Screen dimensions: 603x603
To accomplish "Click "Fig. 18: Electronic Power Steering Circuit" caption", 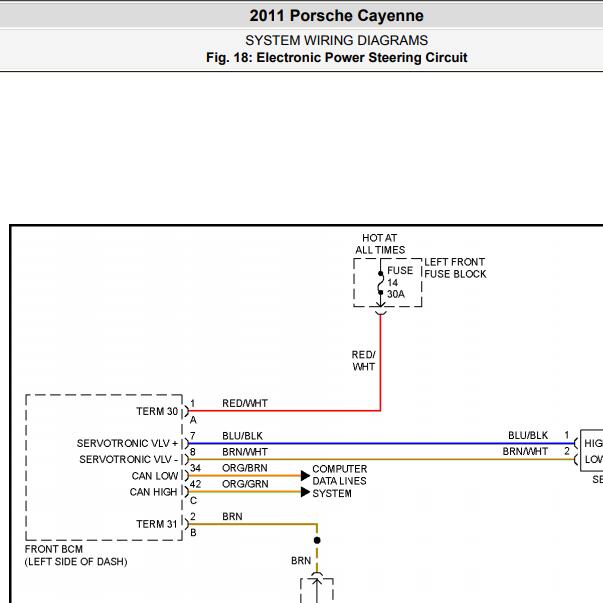I will tap(336, 58).
